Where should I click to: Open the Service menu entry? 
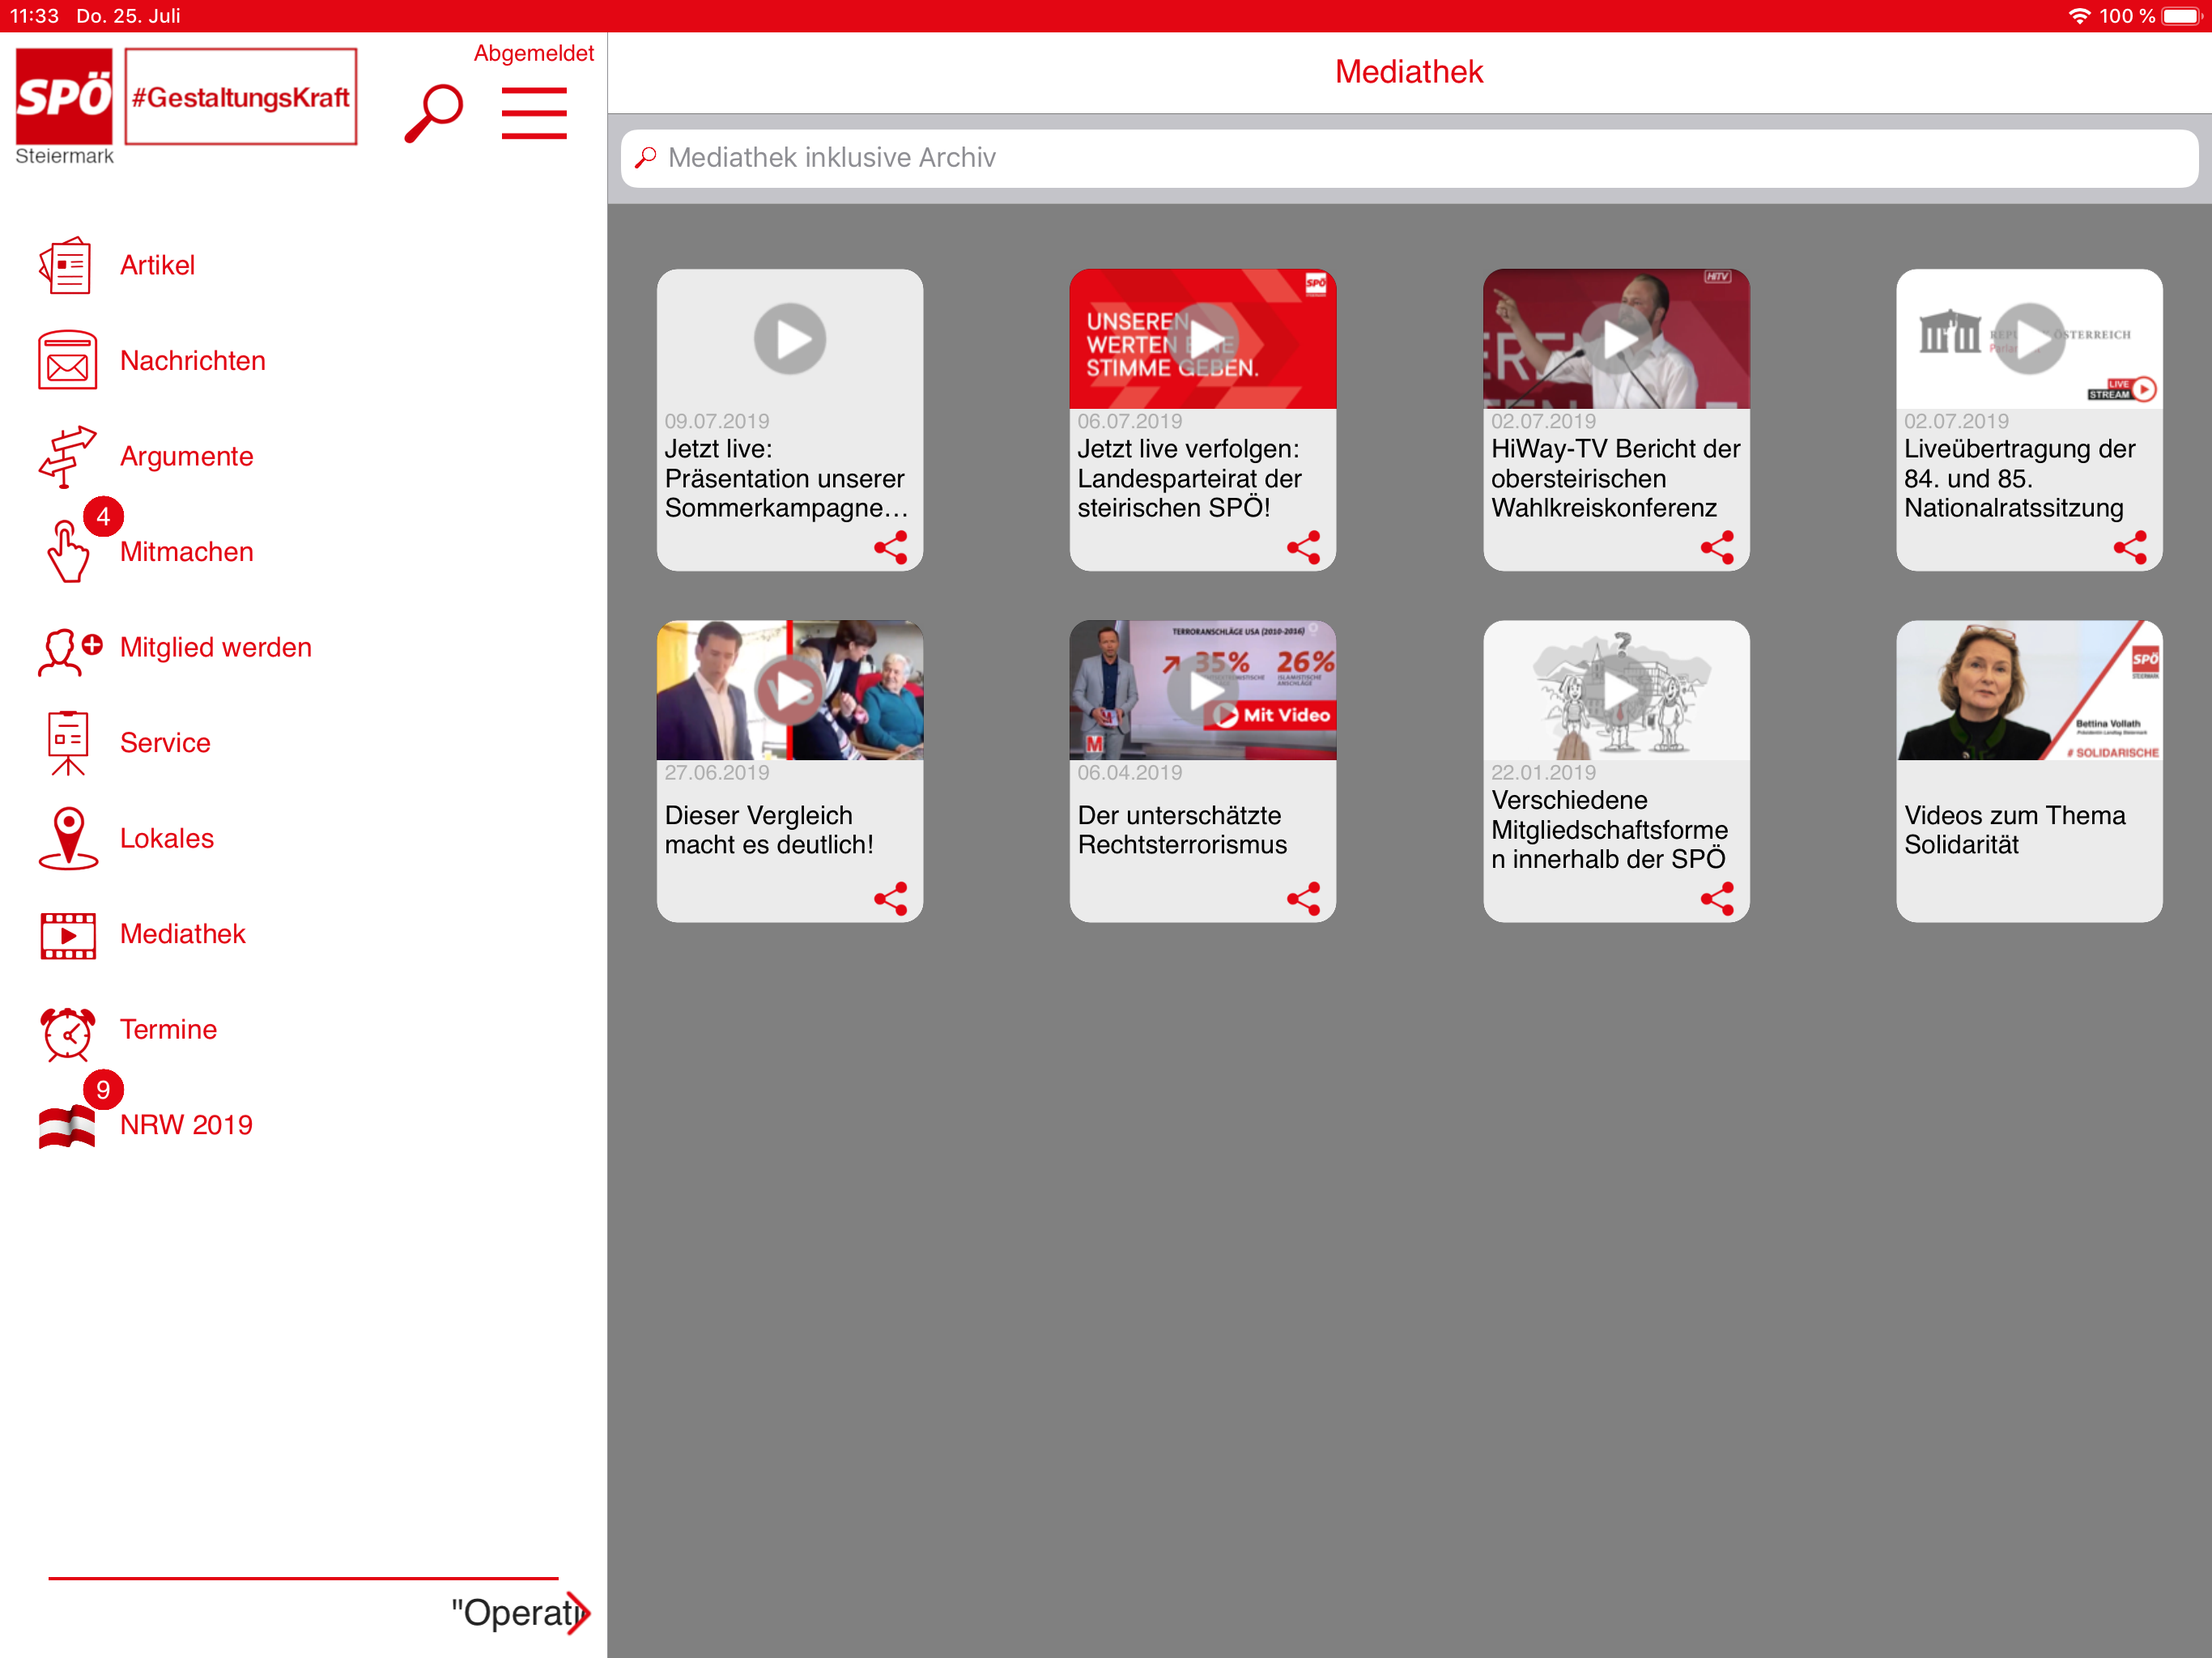165,743
